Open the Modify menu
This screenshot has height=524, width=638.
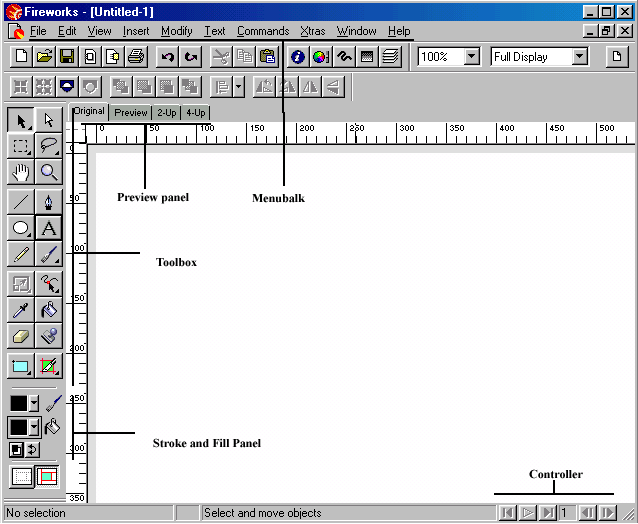click(177, 31)
